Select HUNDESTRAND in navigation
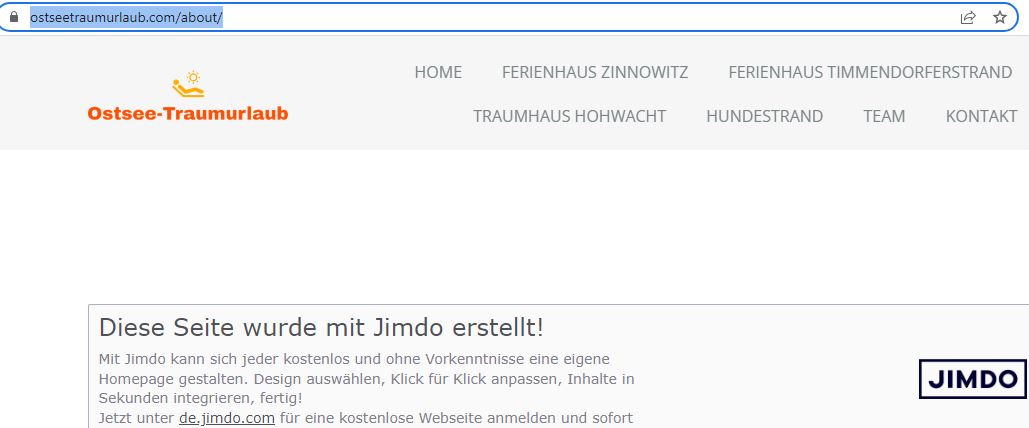This screenshot has height=428, width=1029. 765,116
